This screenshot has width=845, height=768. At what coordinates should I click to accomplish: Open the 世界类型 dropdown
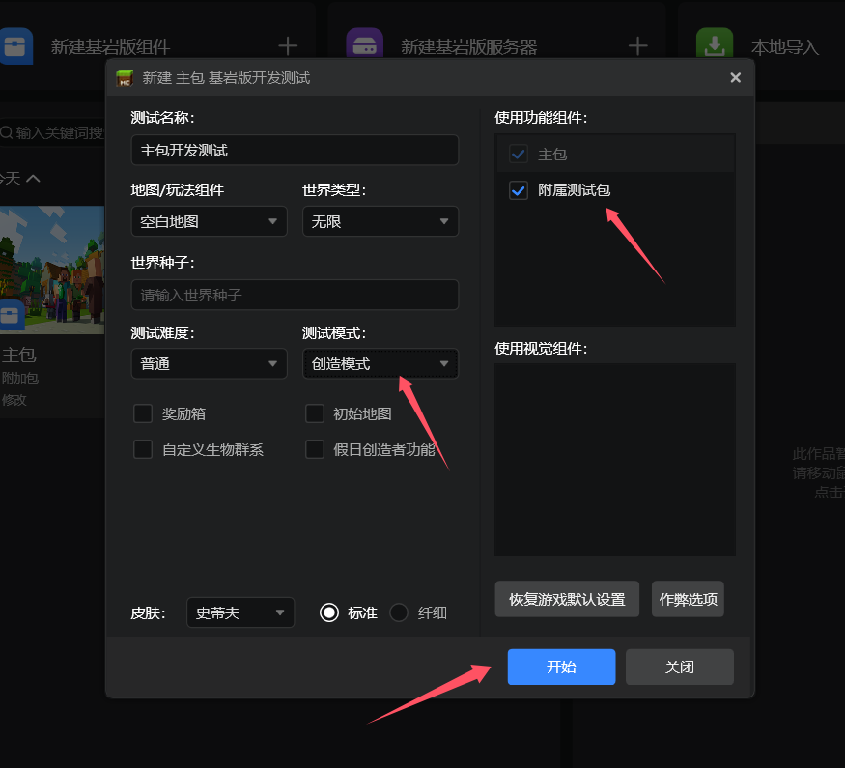[380, 222]
